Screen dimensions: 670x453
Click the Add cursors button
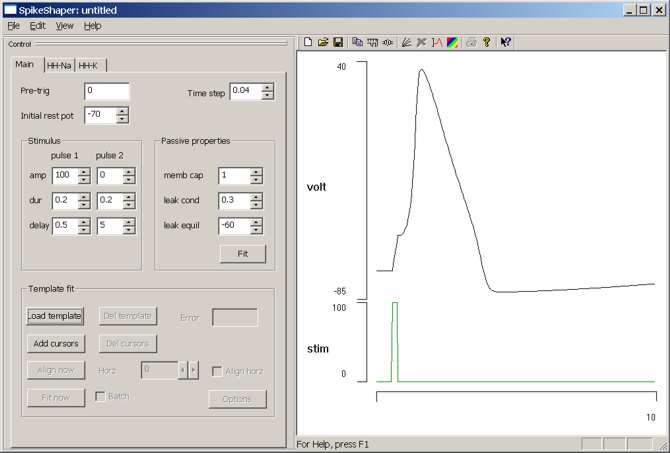[x=55, y=343]
